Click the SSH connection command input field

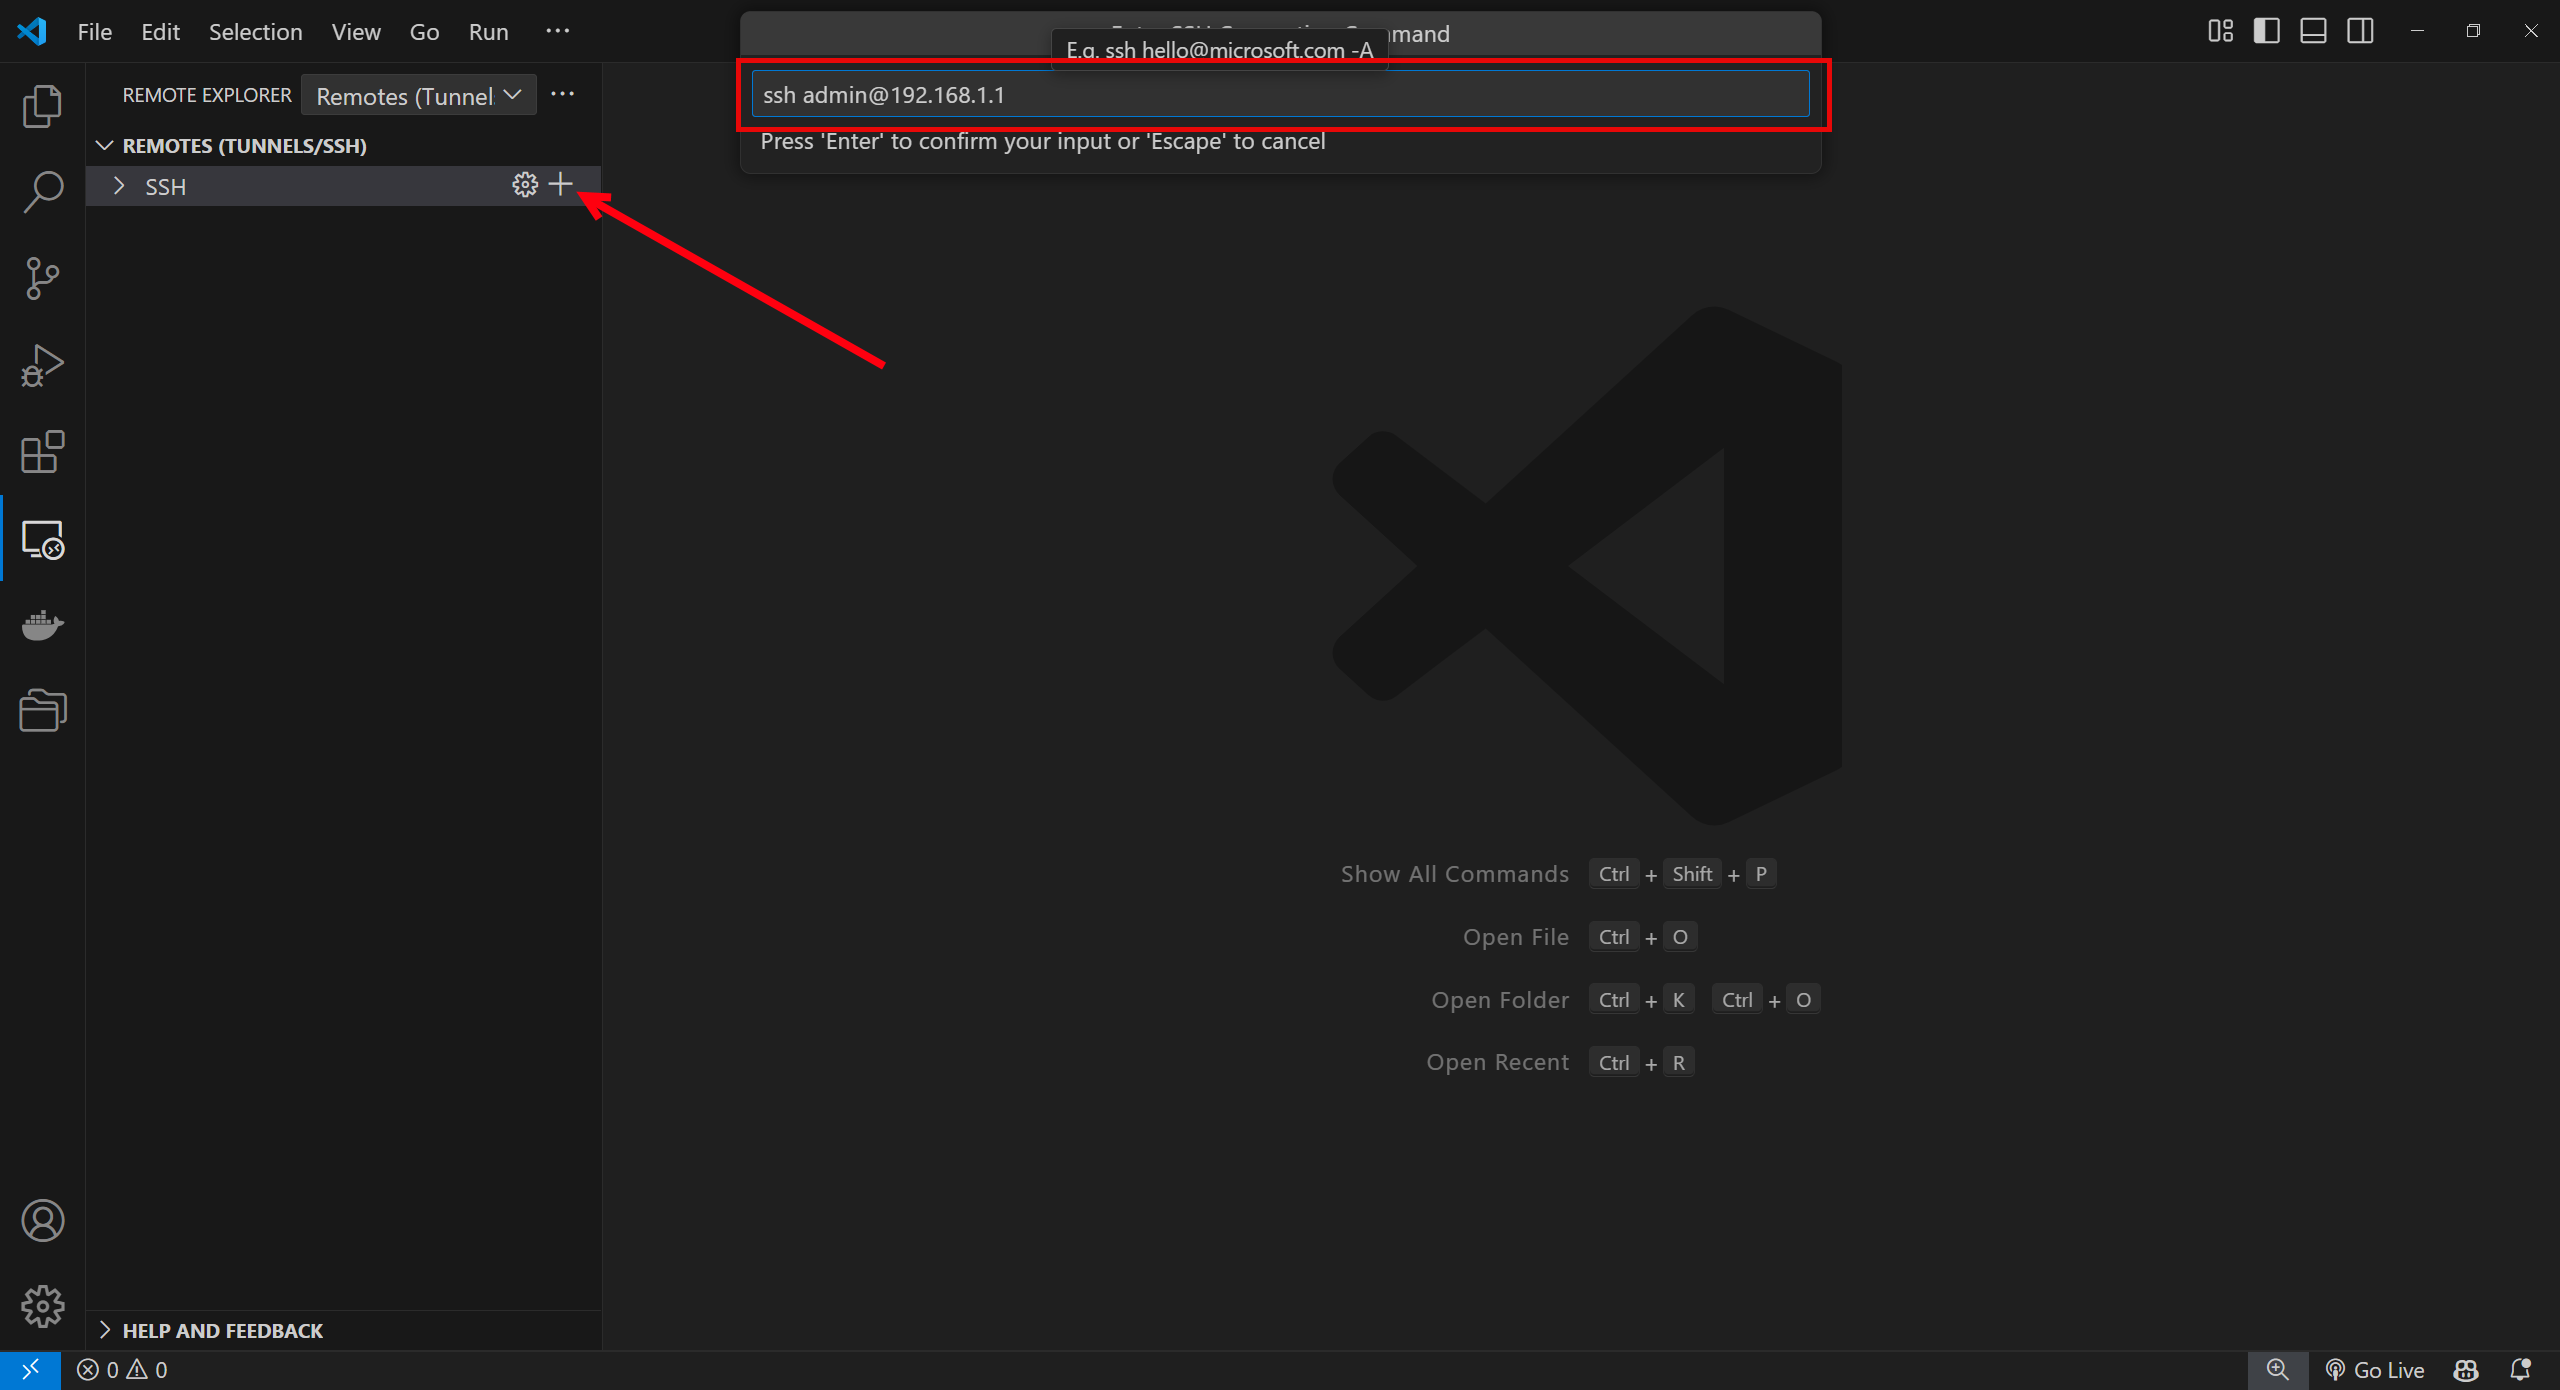tap(1280, 94)
